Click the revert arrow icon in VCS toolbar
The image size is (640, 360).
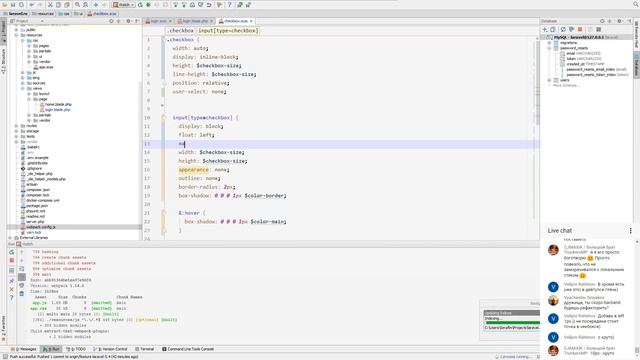pos(209,4)
